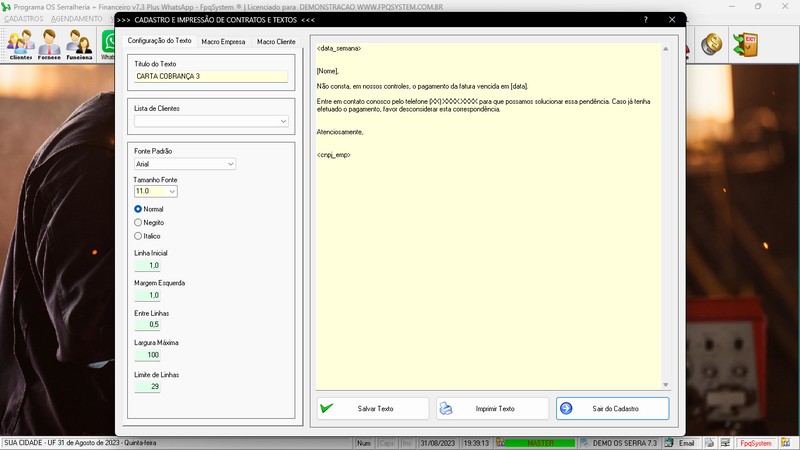Viewport: 800px width, 450px height.
Task: Open the Tamanho Fonte 11.0 dropdown
Action: (x=172, y=191)
